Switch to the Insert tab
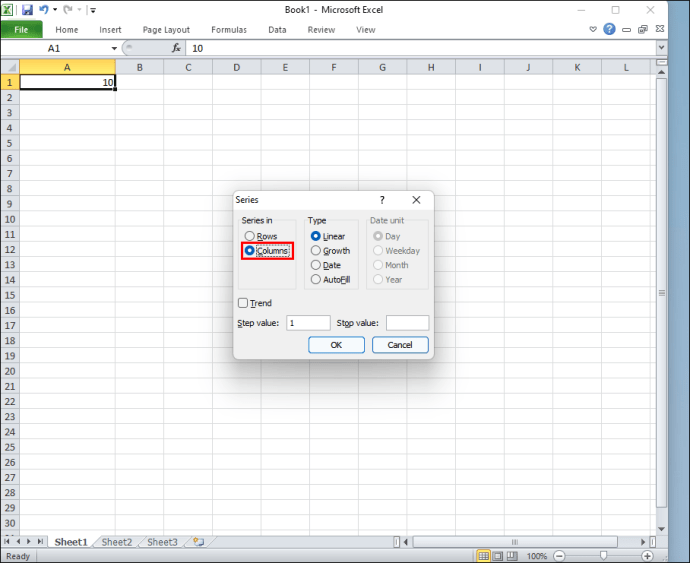690x563 pixels. point(110,29)
